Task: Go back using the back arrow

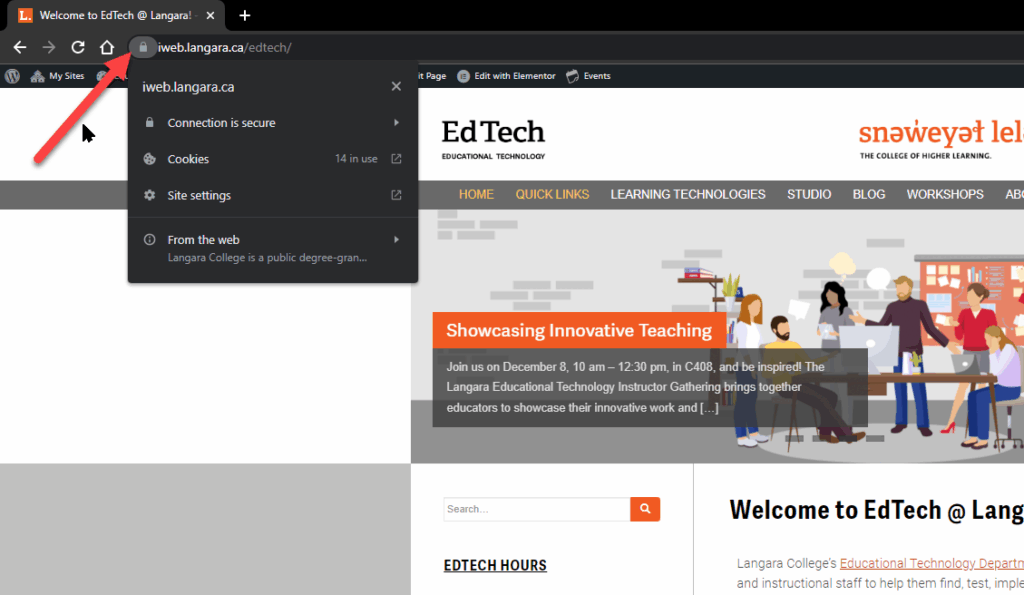Action: point(20,47)
